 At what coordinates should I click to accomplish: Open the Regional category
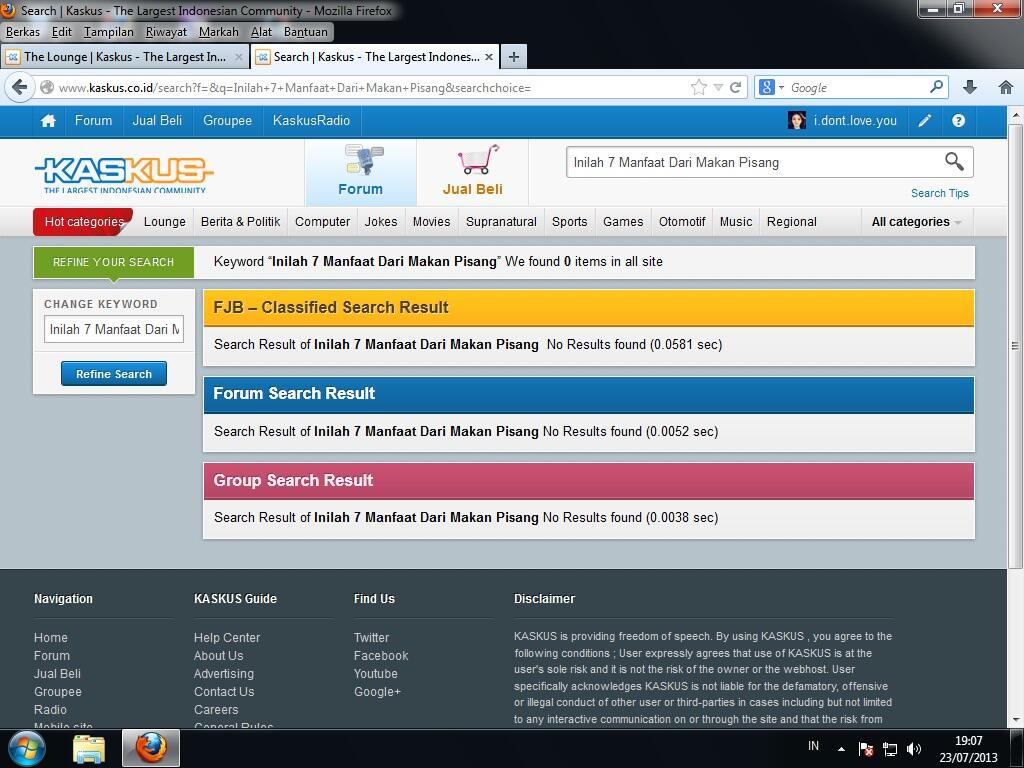(x=792, y=222)
